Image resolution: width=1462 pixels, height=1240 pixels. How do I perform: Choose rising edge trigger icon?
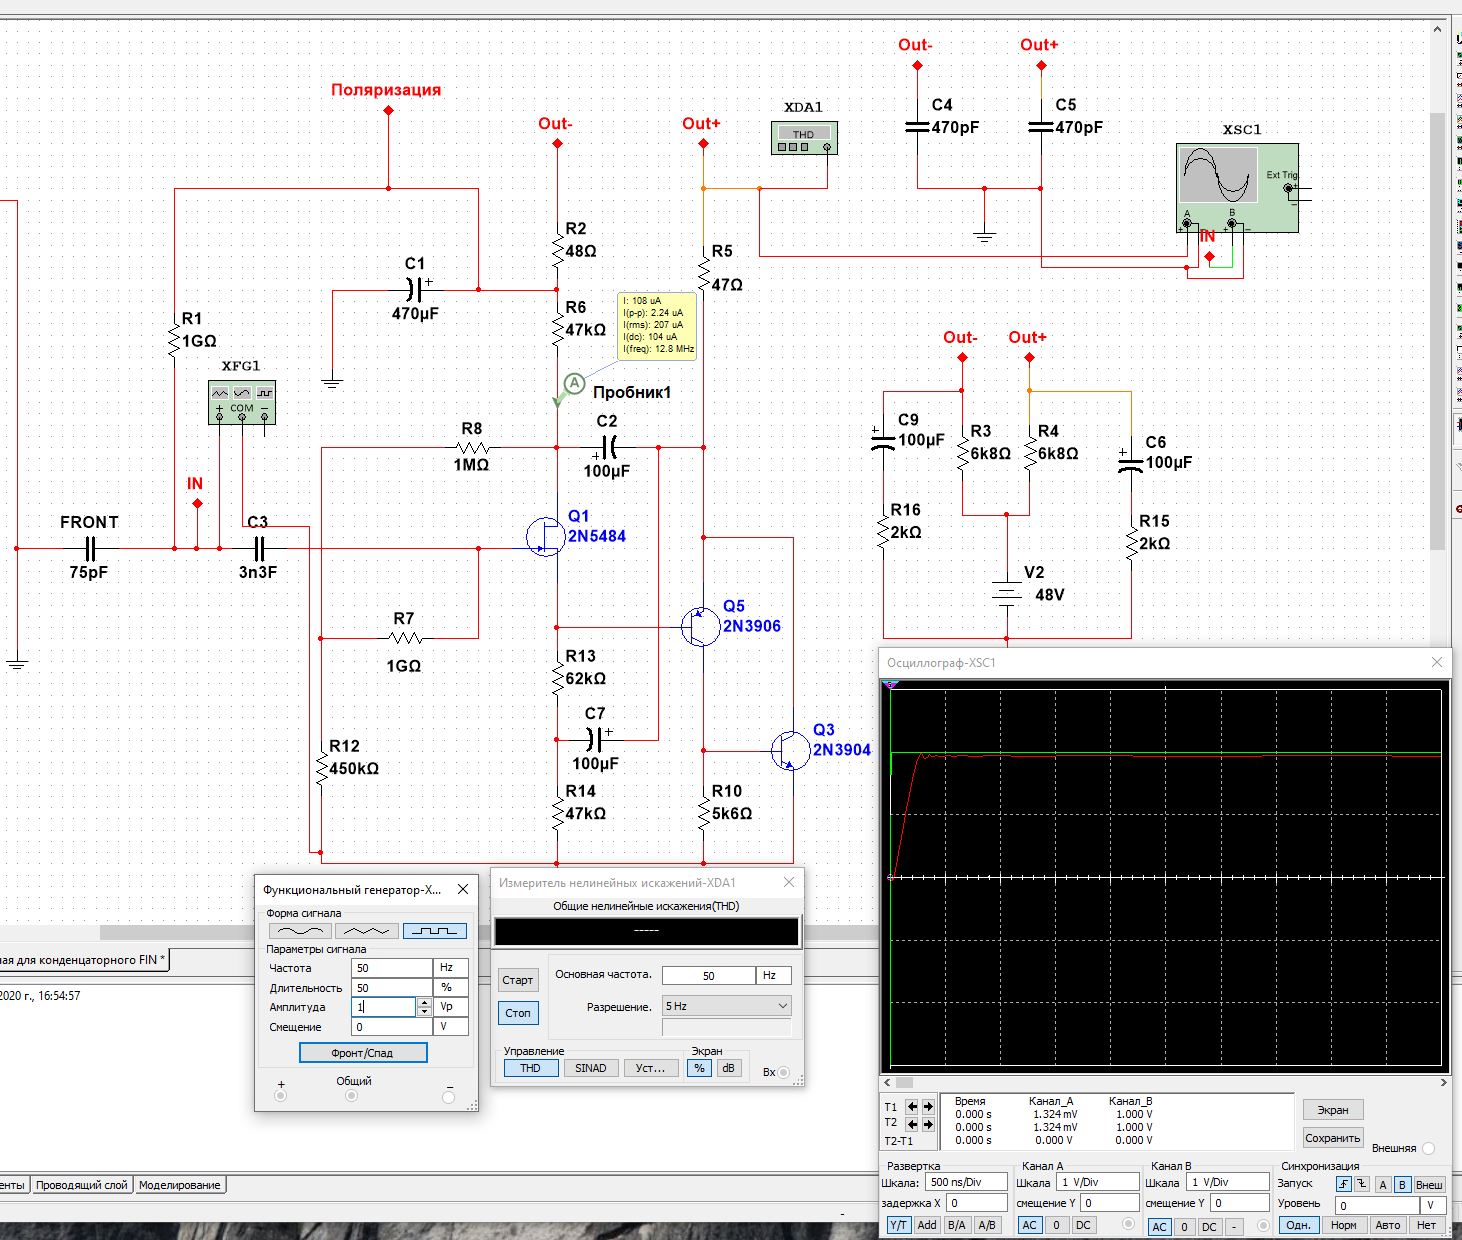point(1343,1184)
